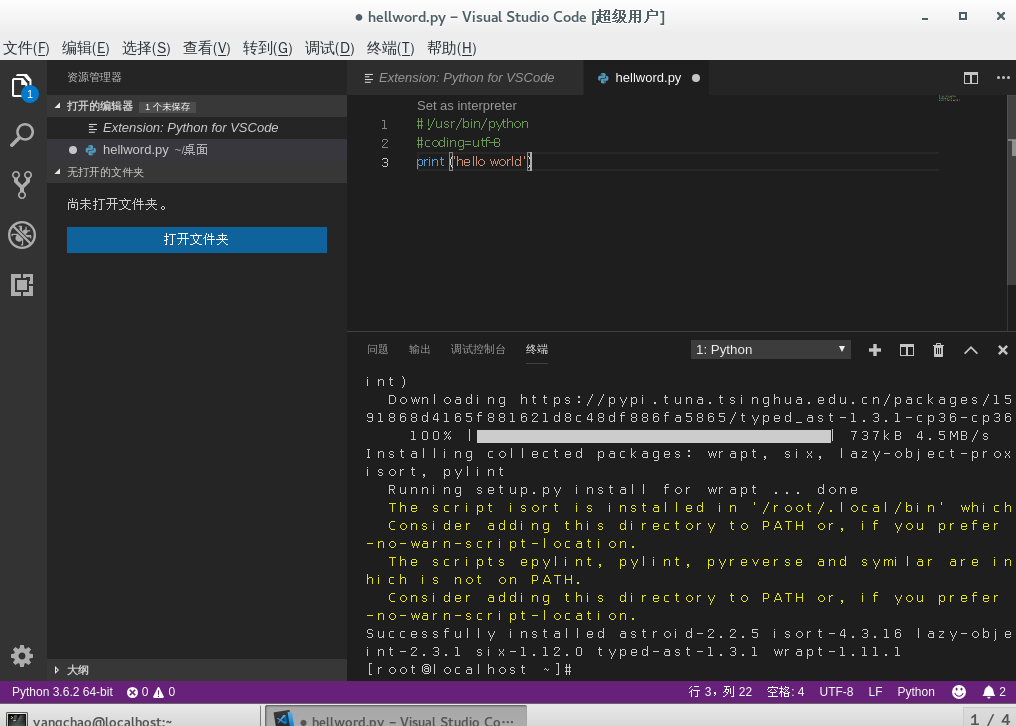Select Python 3.6.2 64-bit interpreter status

(62, 692)
